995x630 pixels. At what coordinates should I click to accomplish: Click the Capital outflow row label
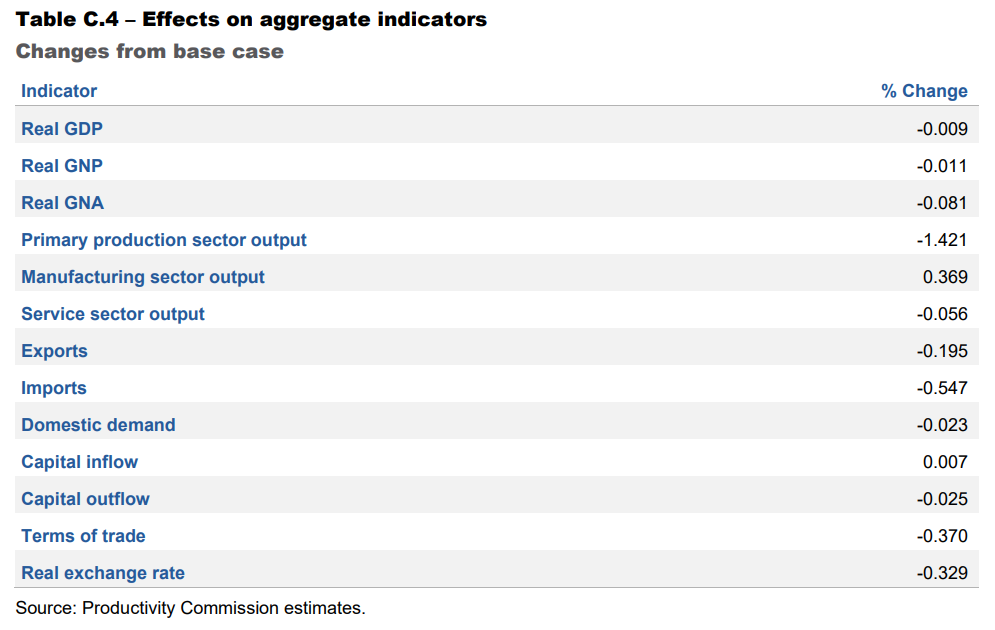pos(85,499)
